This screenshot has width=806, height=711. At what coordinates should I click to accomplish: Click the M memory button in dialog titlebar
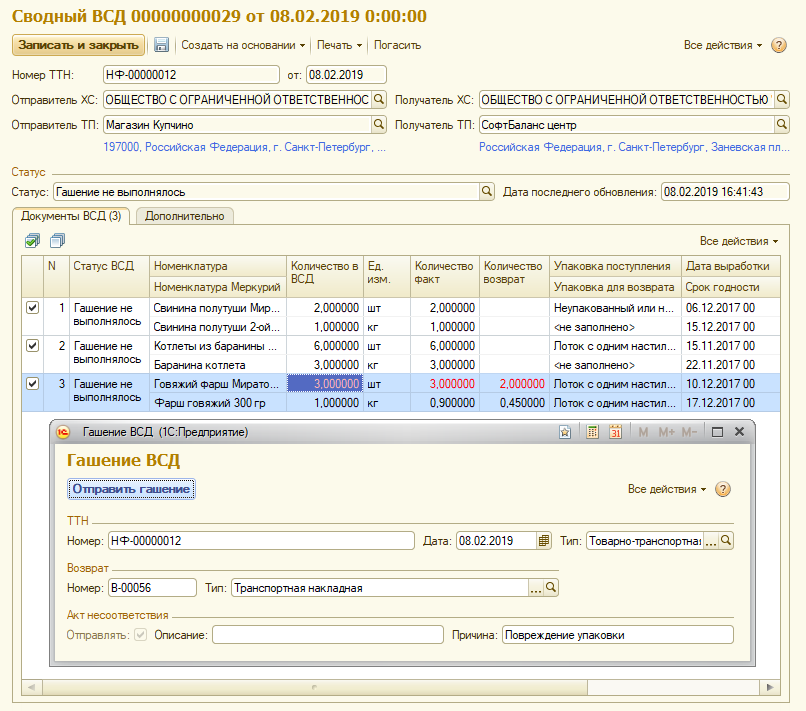point(643,432)
